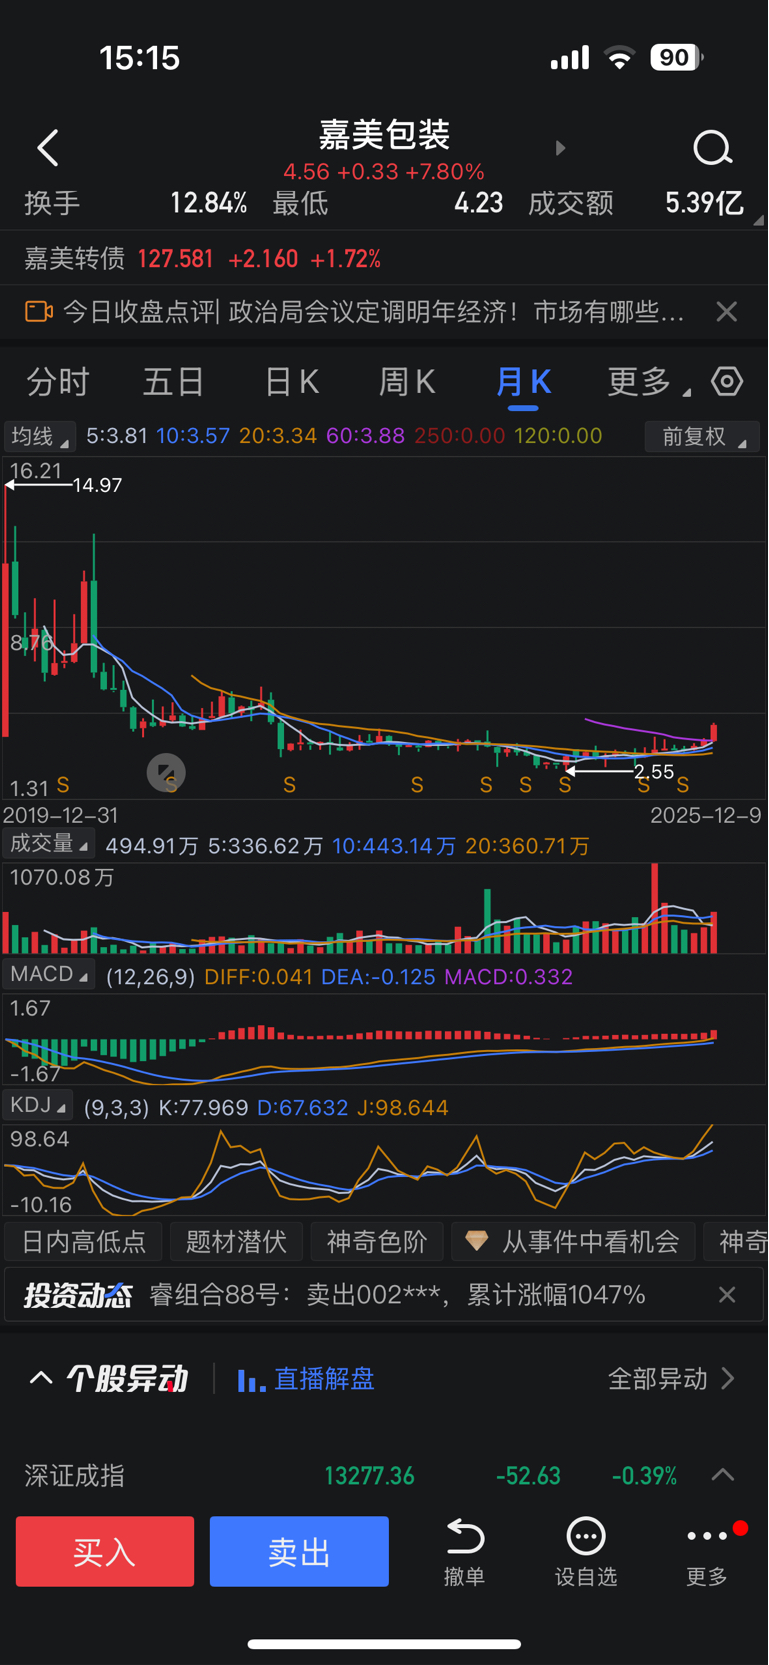Screen dimensions: 769x1665
Task: Switch to 五日 chart tab
Action: pyautogui.click(x=174, y=382)
